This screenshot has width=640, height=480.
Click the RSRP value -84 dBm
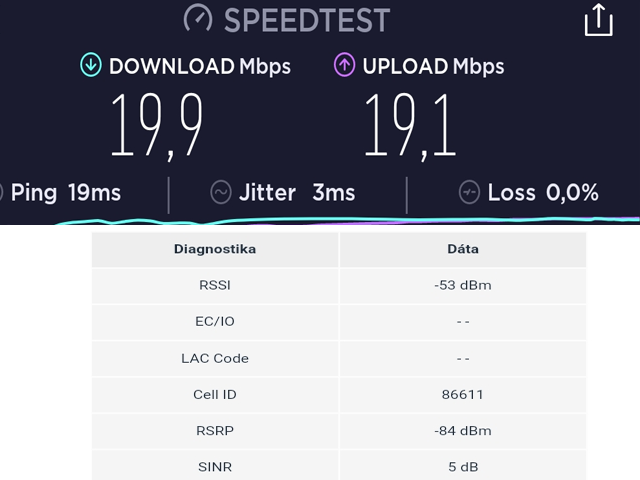tap(463, 431)
